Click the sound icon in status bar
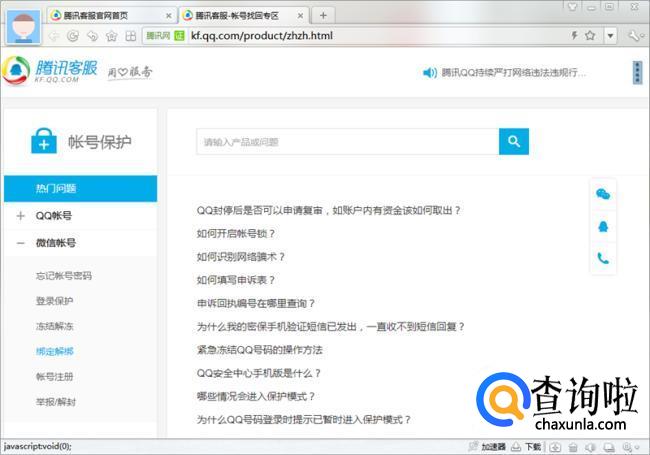Image resolution: width=650 pixels, height=455 pixels. pos(590,447)
